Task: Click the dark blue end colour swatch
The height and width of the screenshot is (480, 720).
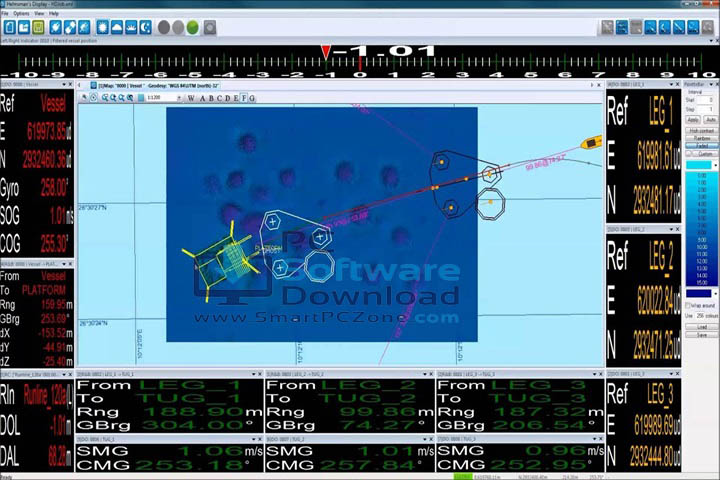Action: point(698,293)
